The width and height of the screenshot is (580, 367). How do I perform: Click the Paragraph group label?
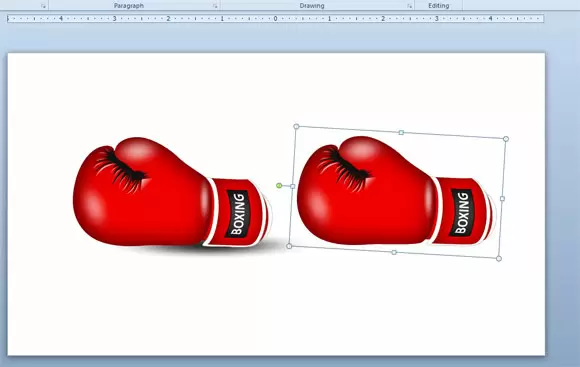point(129,6)
